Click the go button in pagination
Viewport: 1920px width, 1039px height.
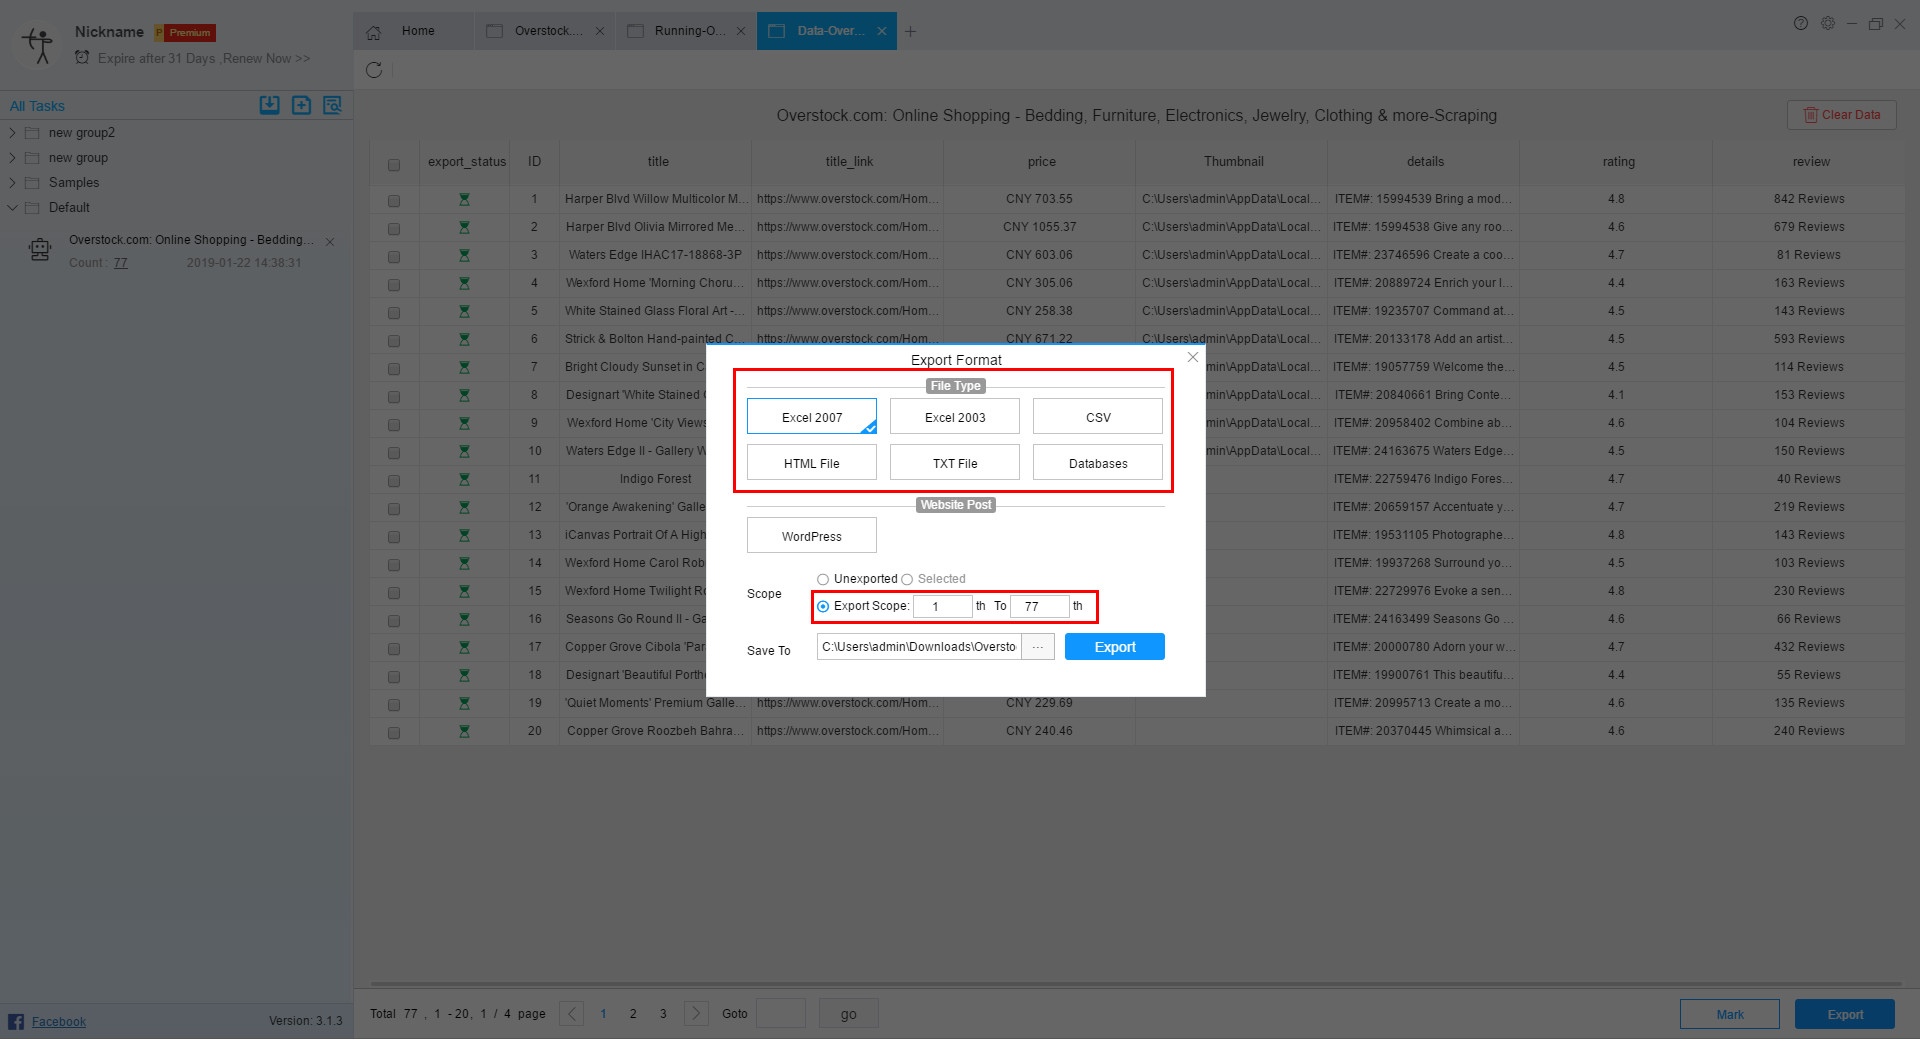point(848,1013)
